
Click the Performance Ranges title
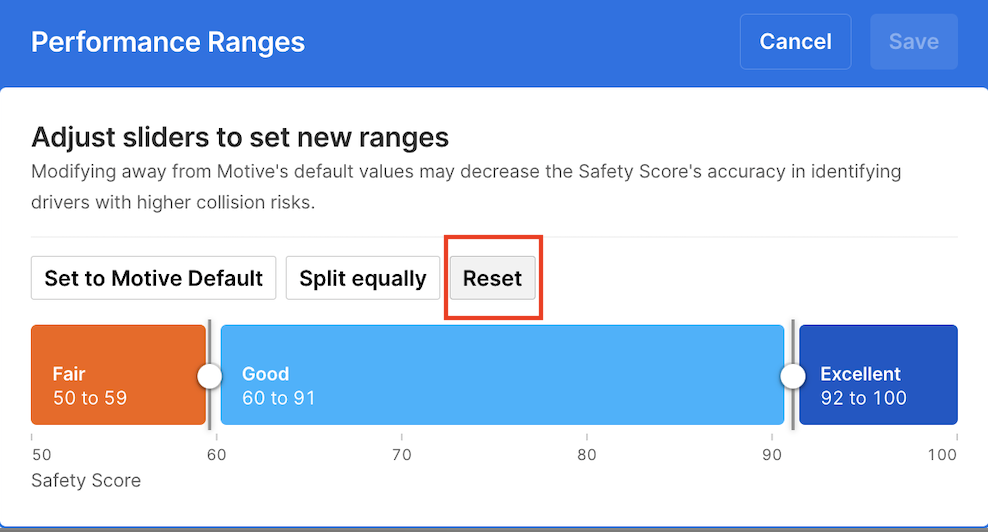point(168,43)
